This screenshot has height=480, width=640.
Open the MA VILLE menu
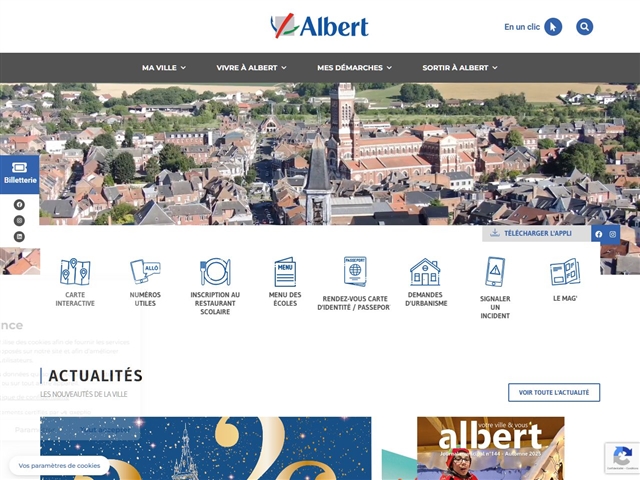pyautogui.click(x=164, y=68)
